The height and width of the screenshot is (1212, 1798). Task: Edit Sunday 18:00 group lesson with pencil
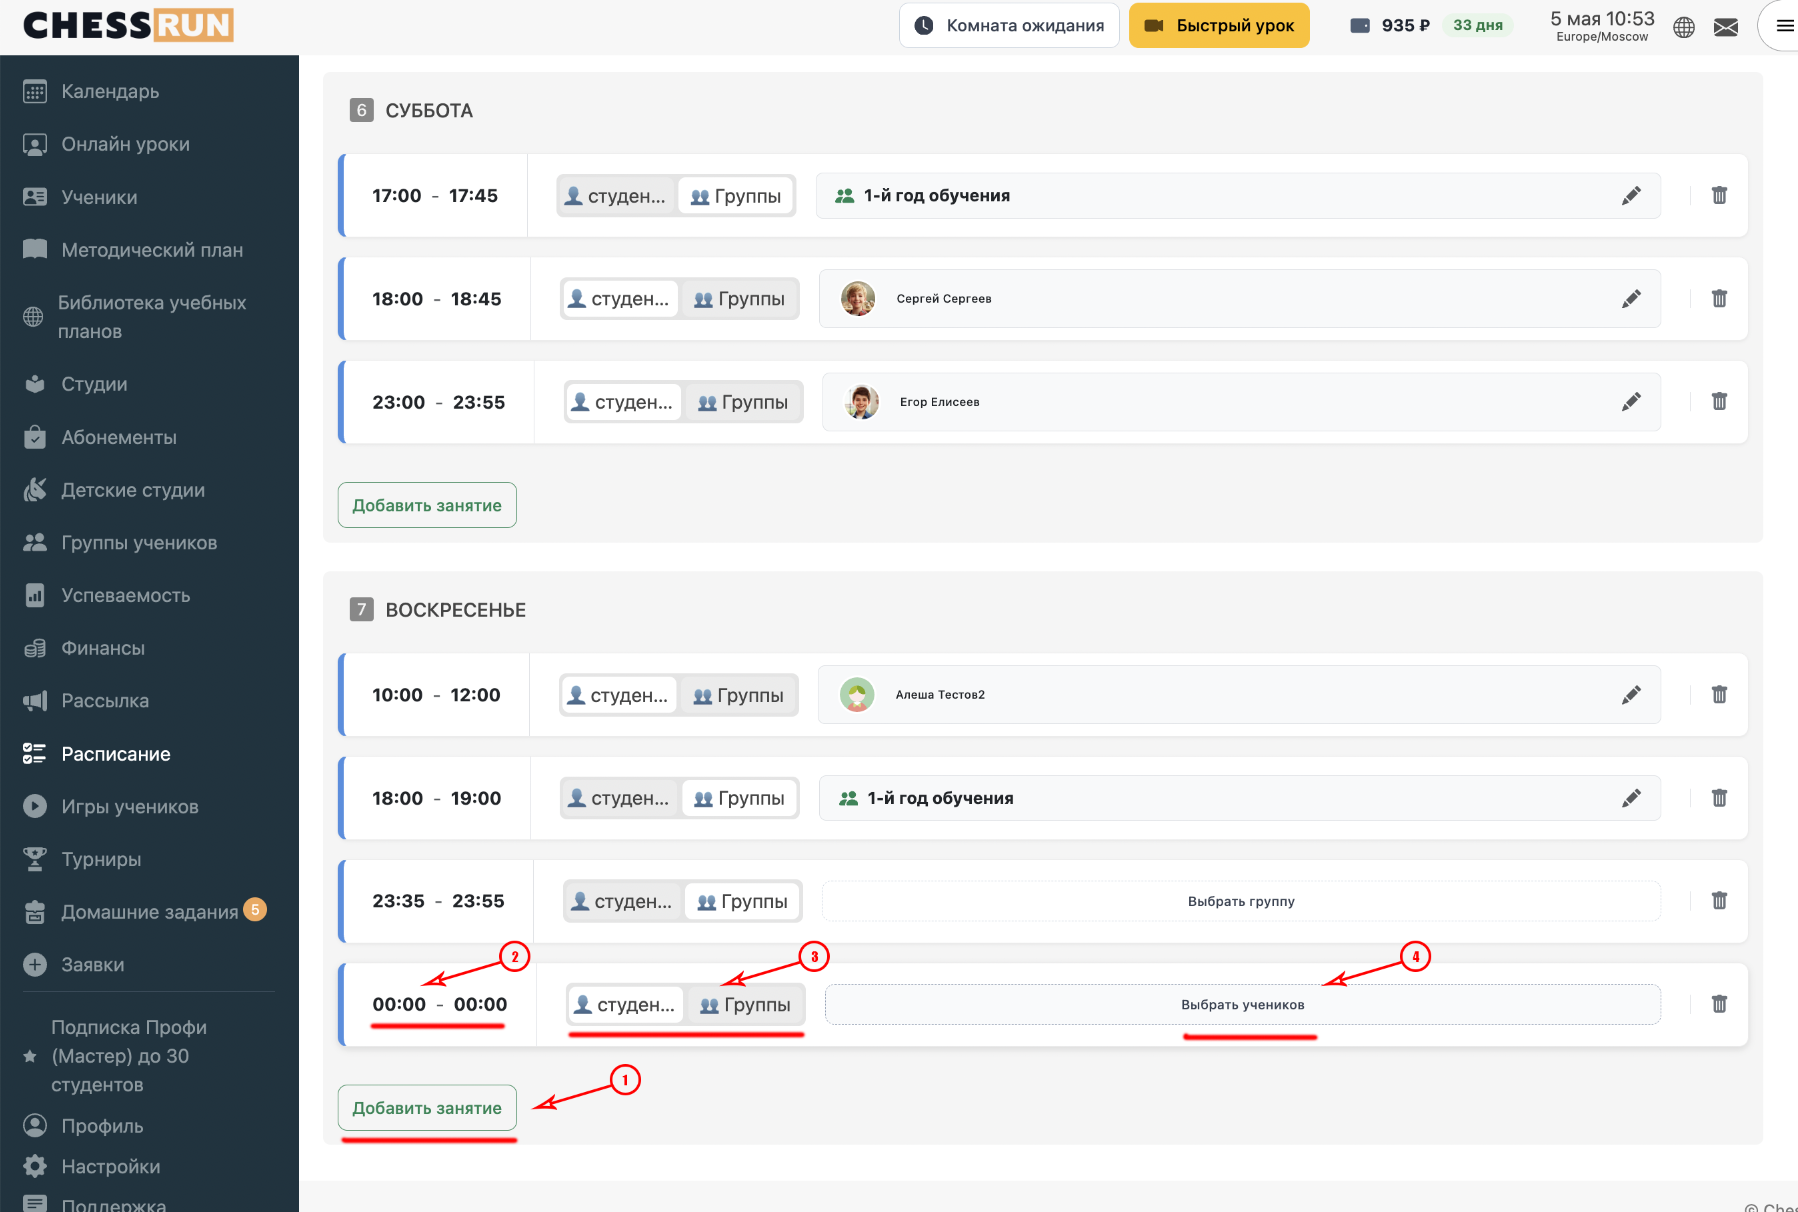[x=1631, y=798]
